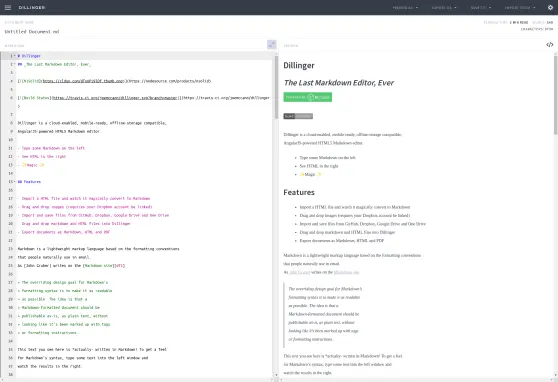Click the reading time statistic
558x382 pixels.
click(506, 22)
